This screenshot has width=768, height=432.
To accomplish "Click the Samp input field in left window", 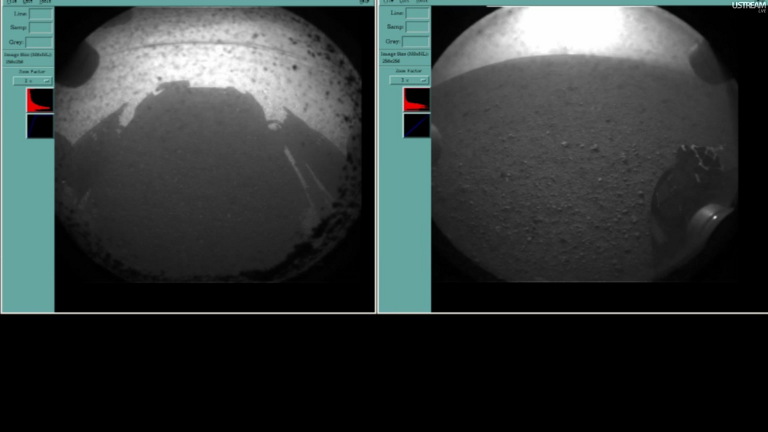I will 41,27.
